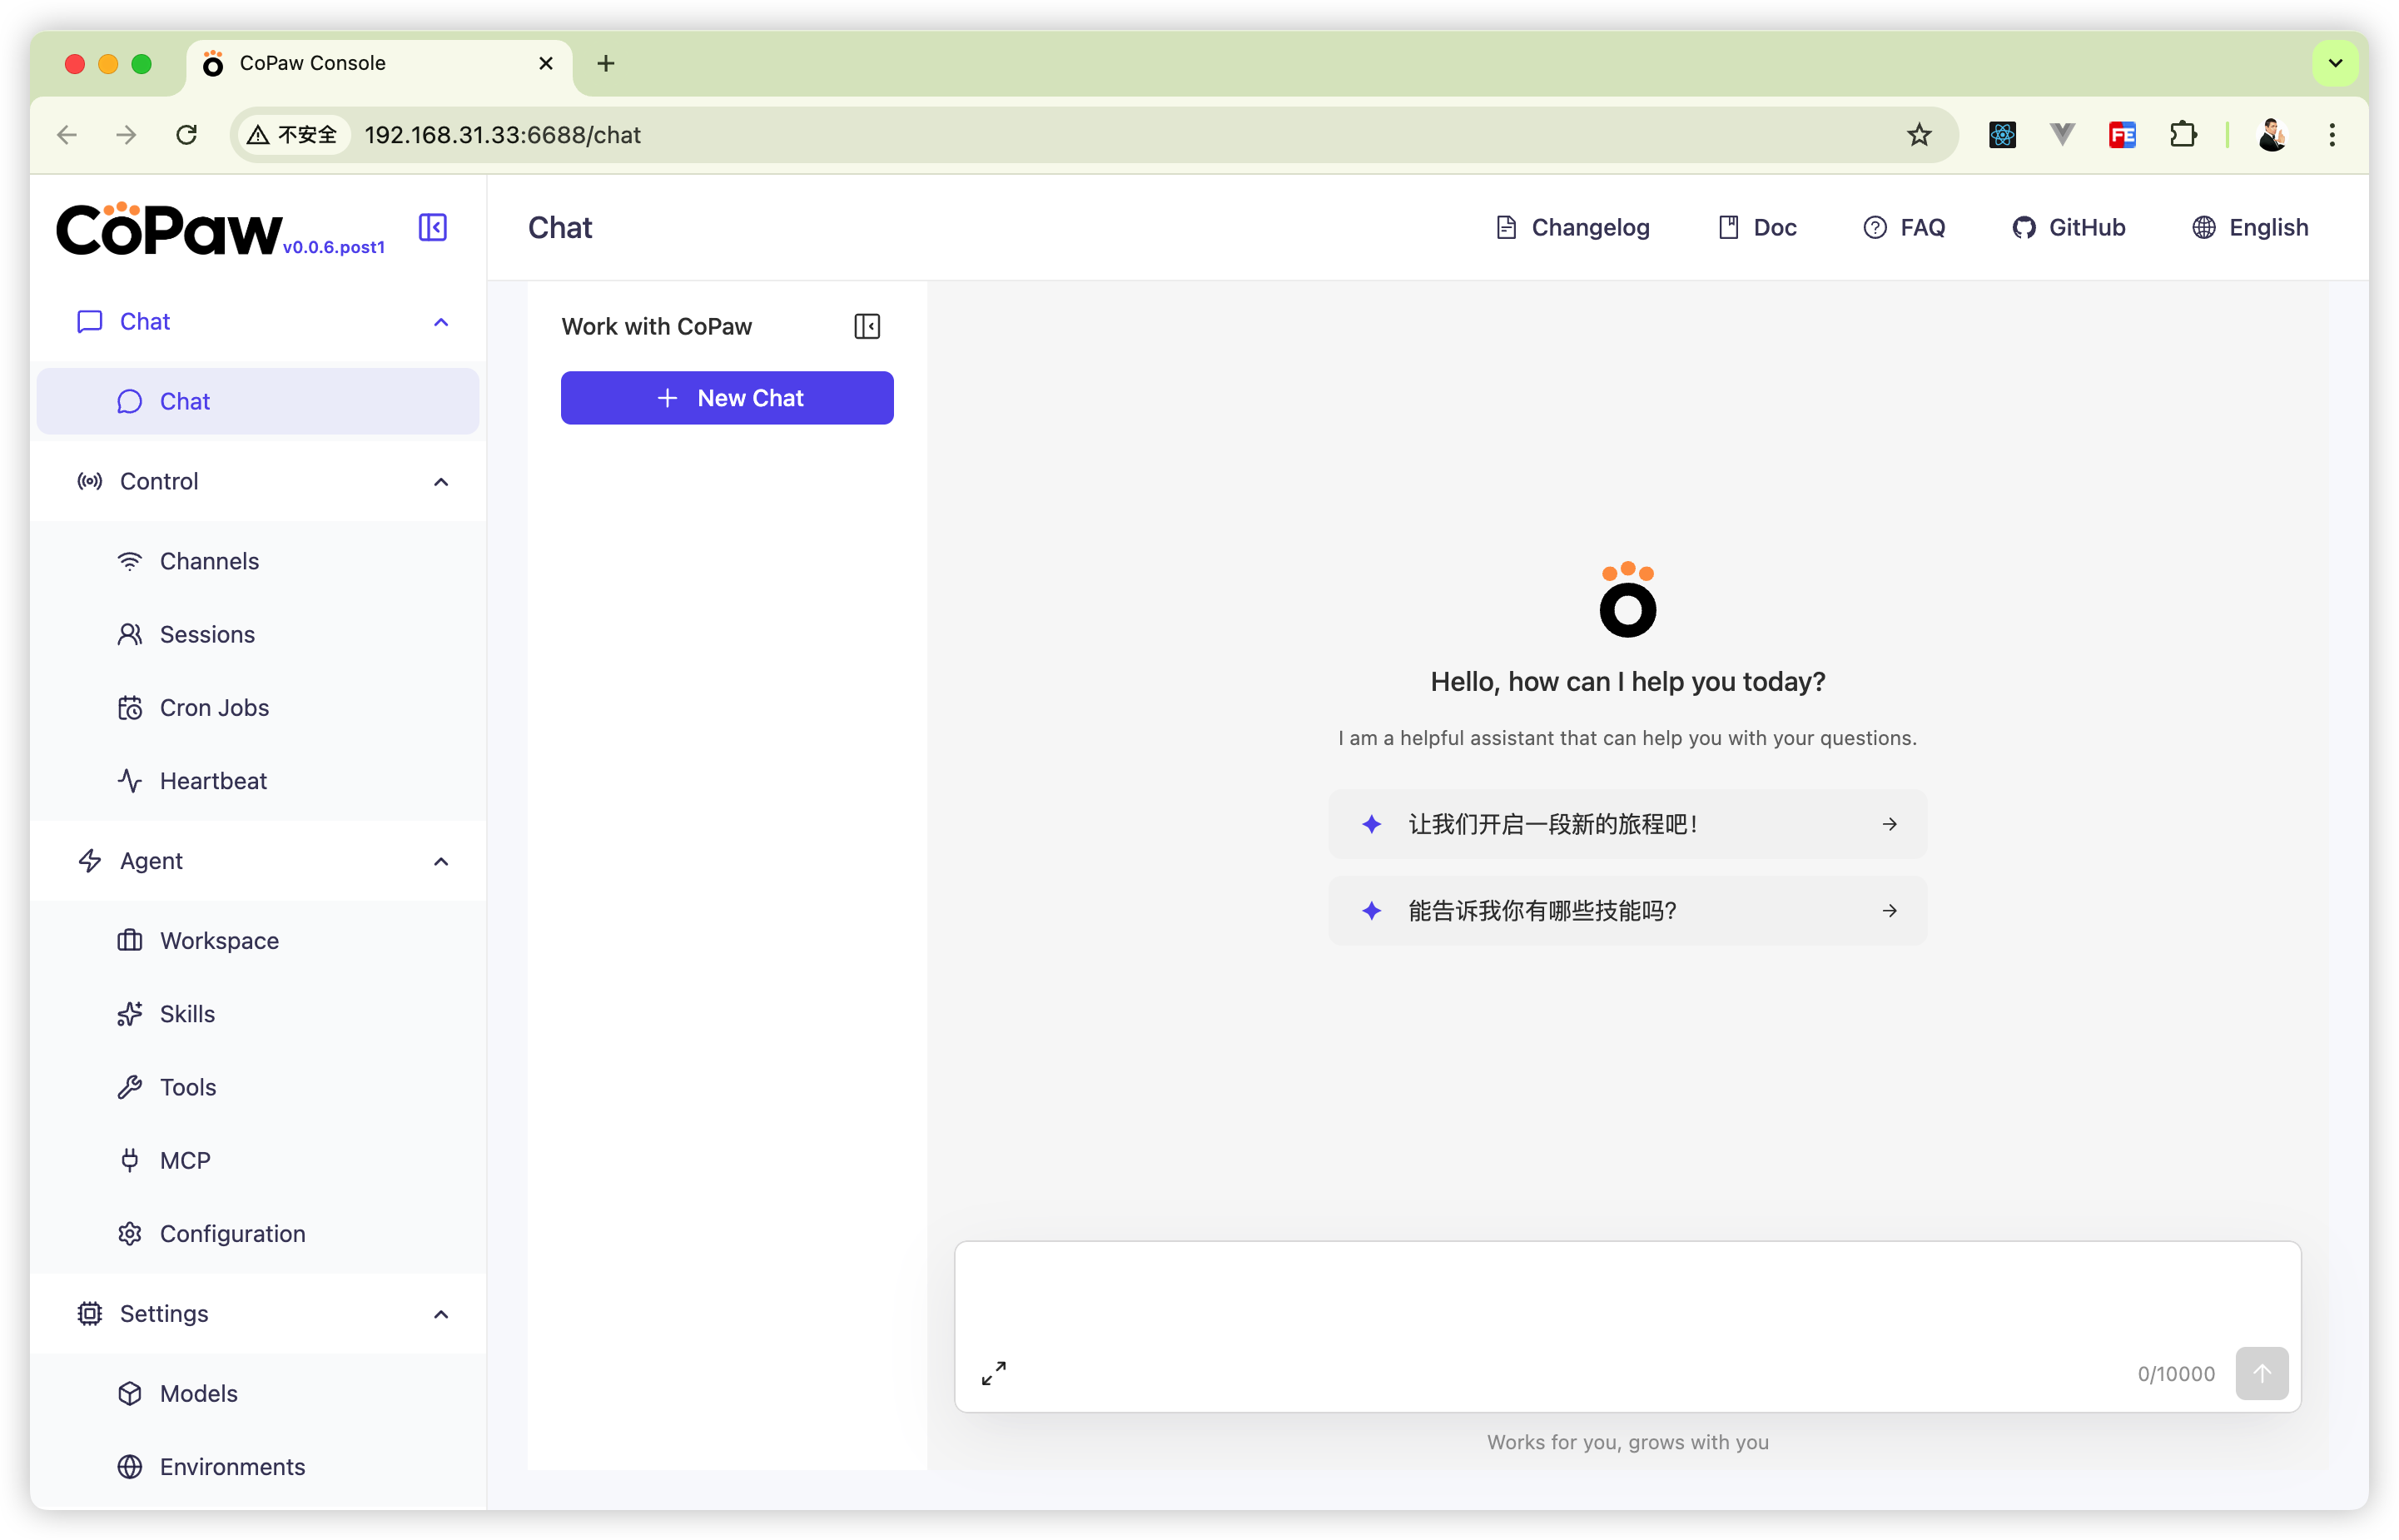Open the GitHub link
The image size is (2399, 1540).
[x=2069, y=228]
